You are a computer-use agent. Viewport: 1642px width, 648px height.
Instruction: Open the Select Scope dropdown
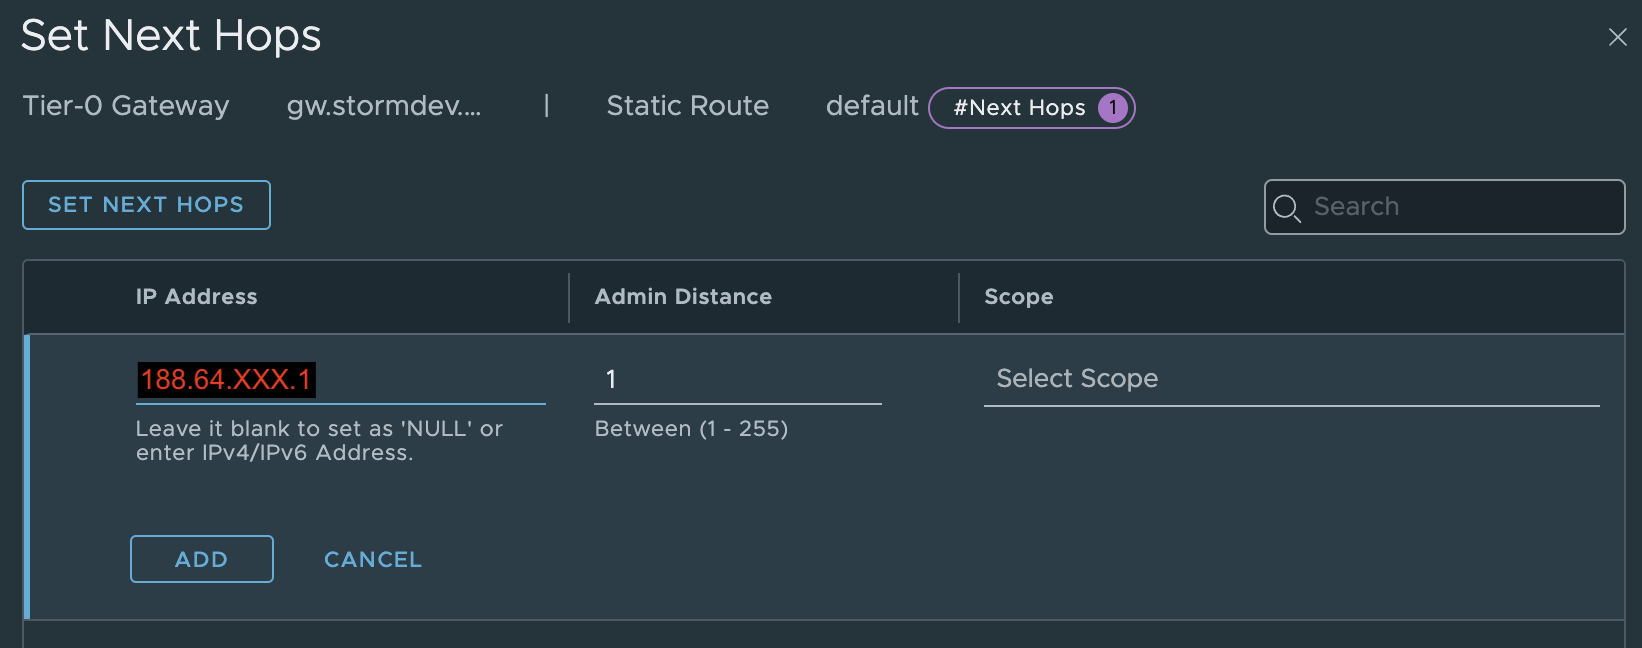tap(1290, 379)
